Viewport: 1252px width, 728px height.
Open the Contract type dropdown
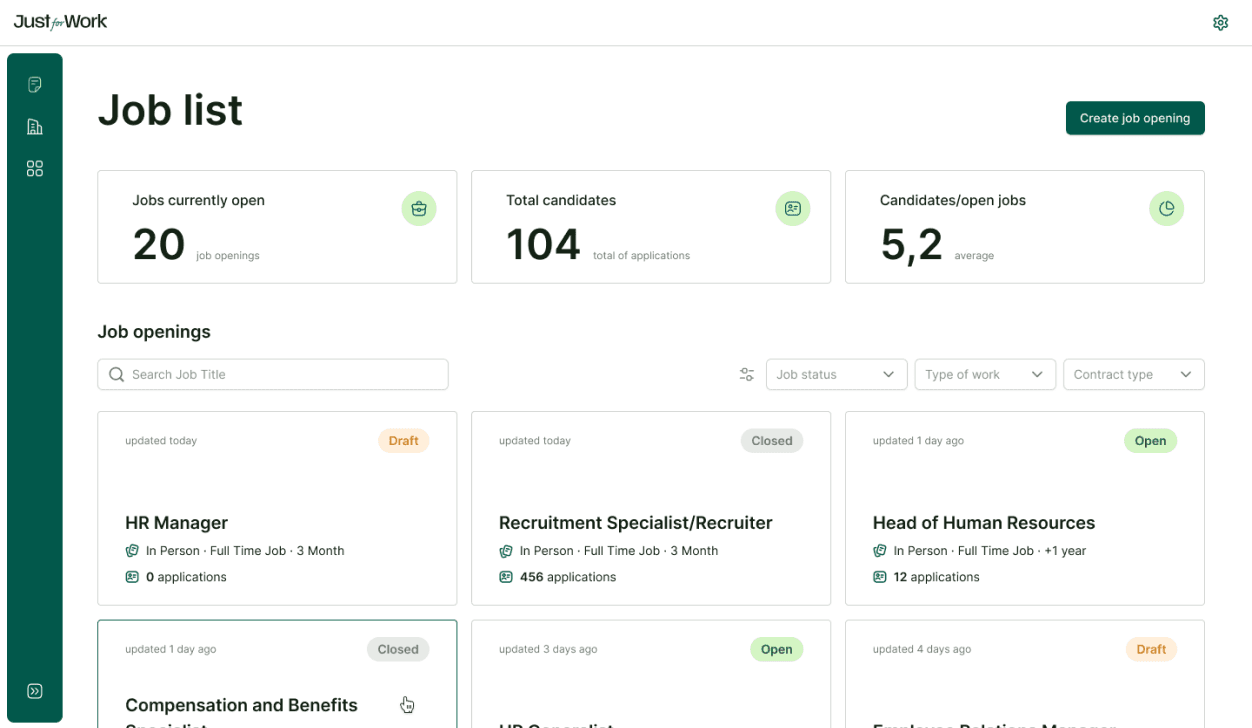tap(1134, 374)
